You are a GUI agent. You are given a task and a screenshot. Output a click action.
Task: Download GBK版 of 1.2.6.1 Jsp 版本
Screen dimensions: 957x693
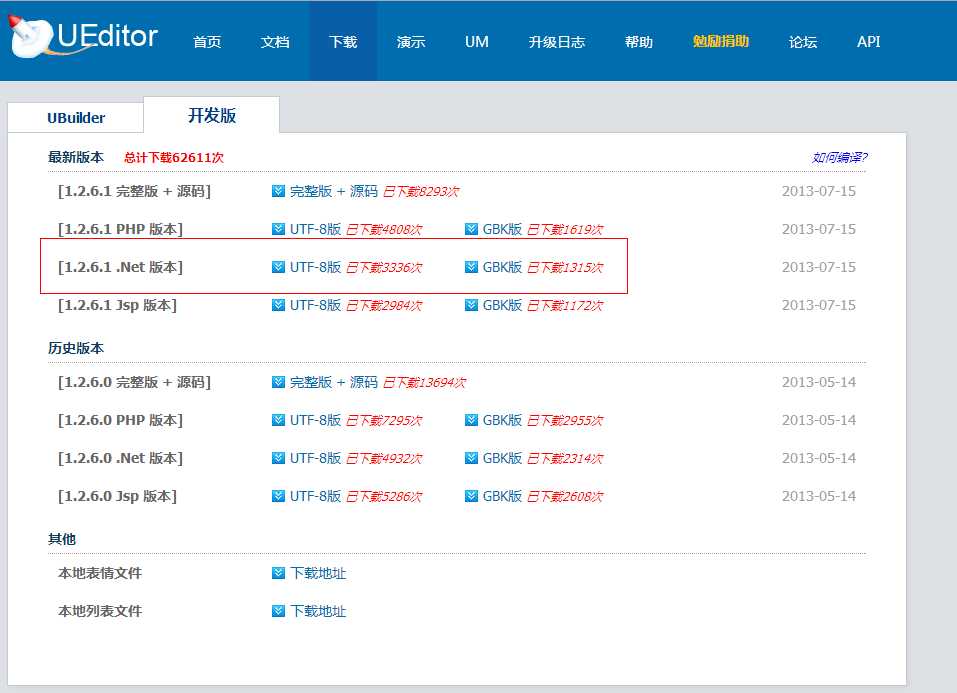pos(502,305)
